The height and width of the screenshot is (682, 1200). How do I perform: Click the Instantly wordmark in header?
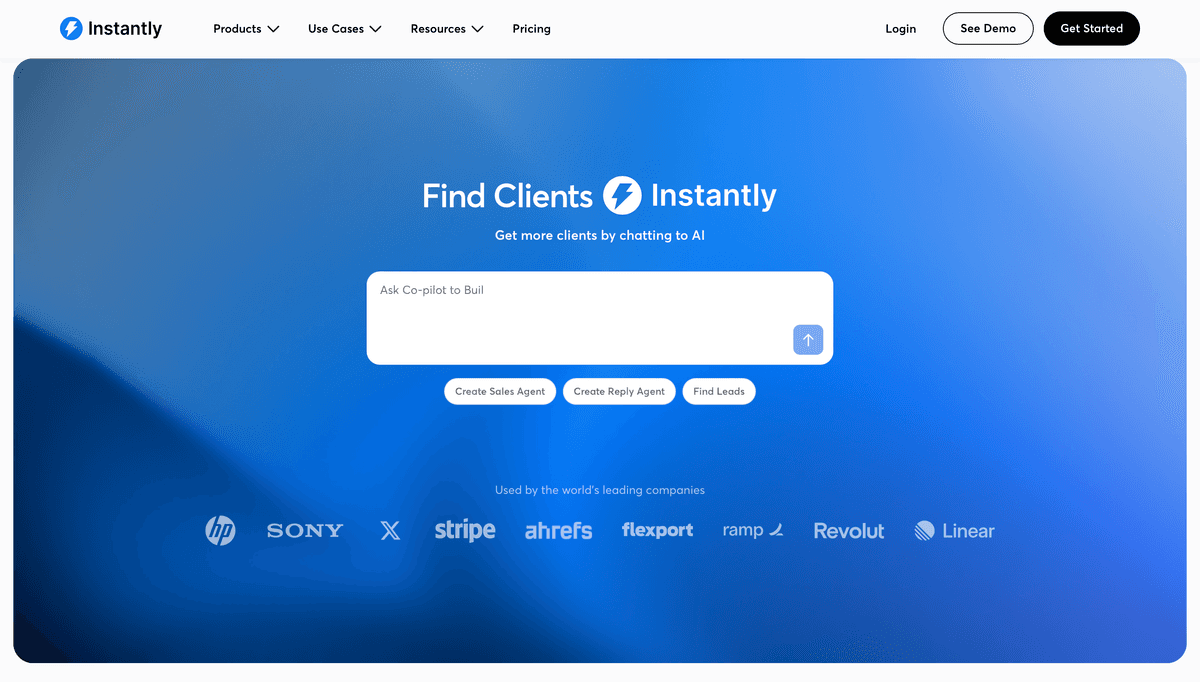click(x=125, y=29)
